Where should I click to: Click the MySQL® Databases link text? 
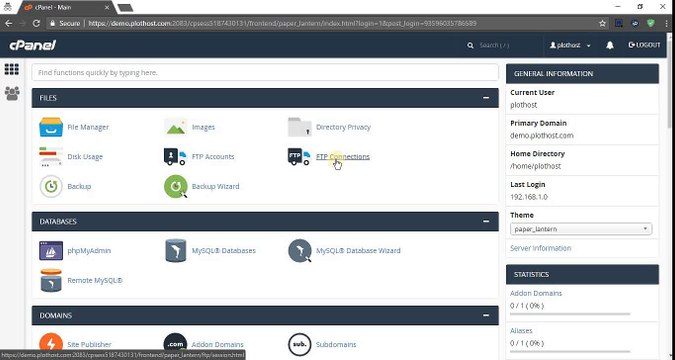[x=224, y=251]
